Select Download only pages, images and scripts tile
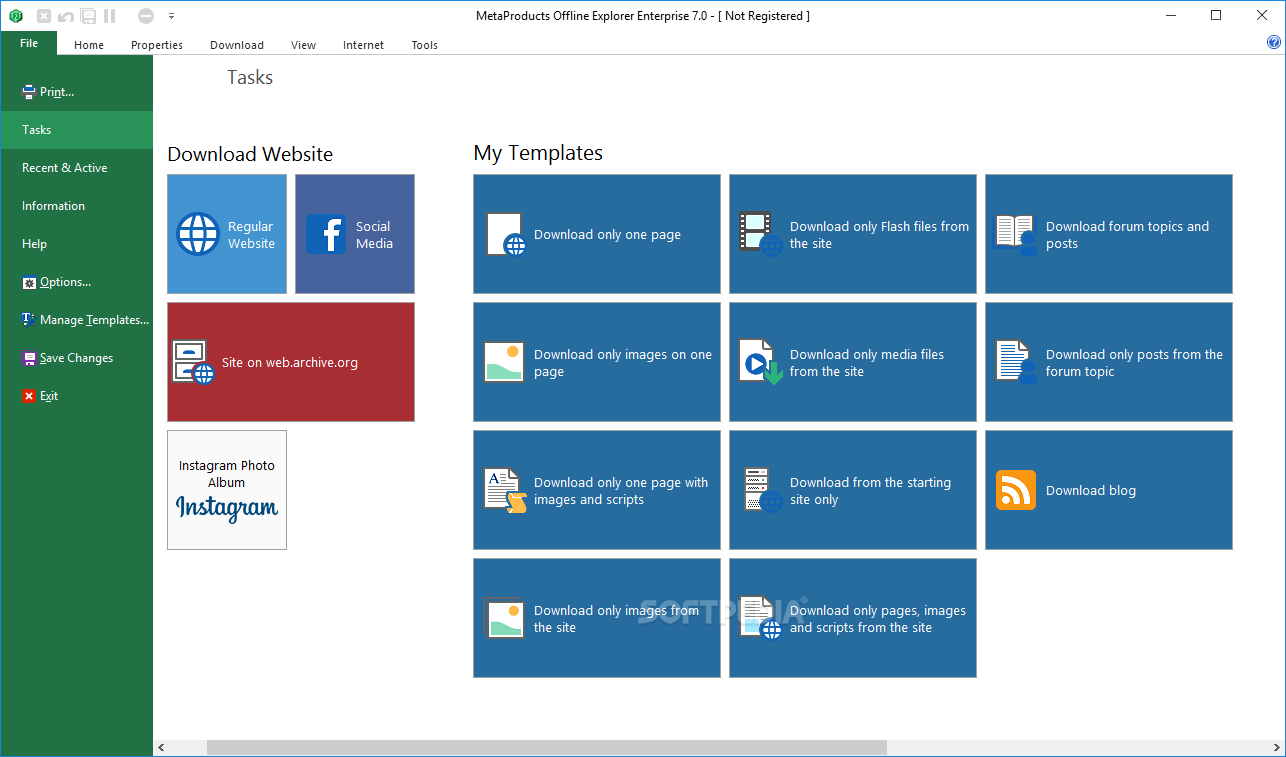 (853, 618)
